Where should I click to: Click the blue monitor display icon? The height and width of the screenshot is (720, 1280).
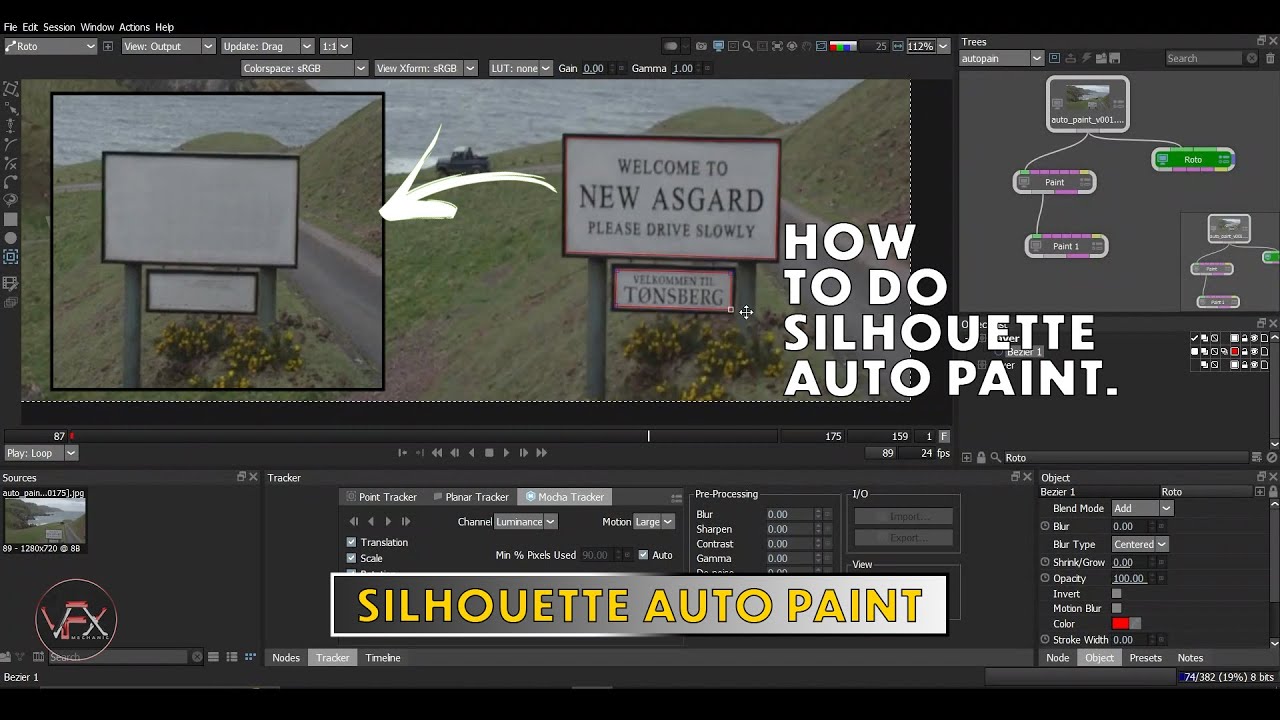718,46
